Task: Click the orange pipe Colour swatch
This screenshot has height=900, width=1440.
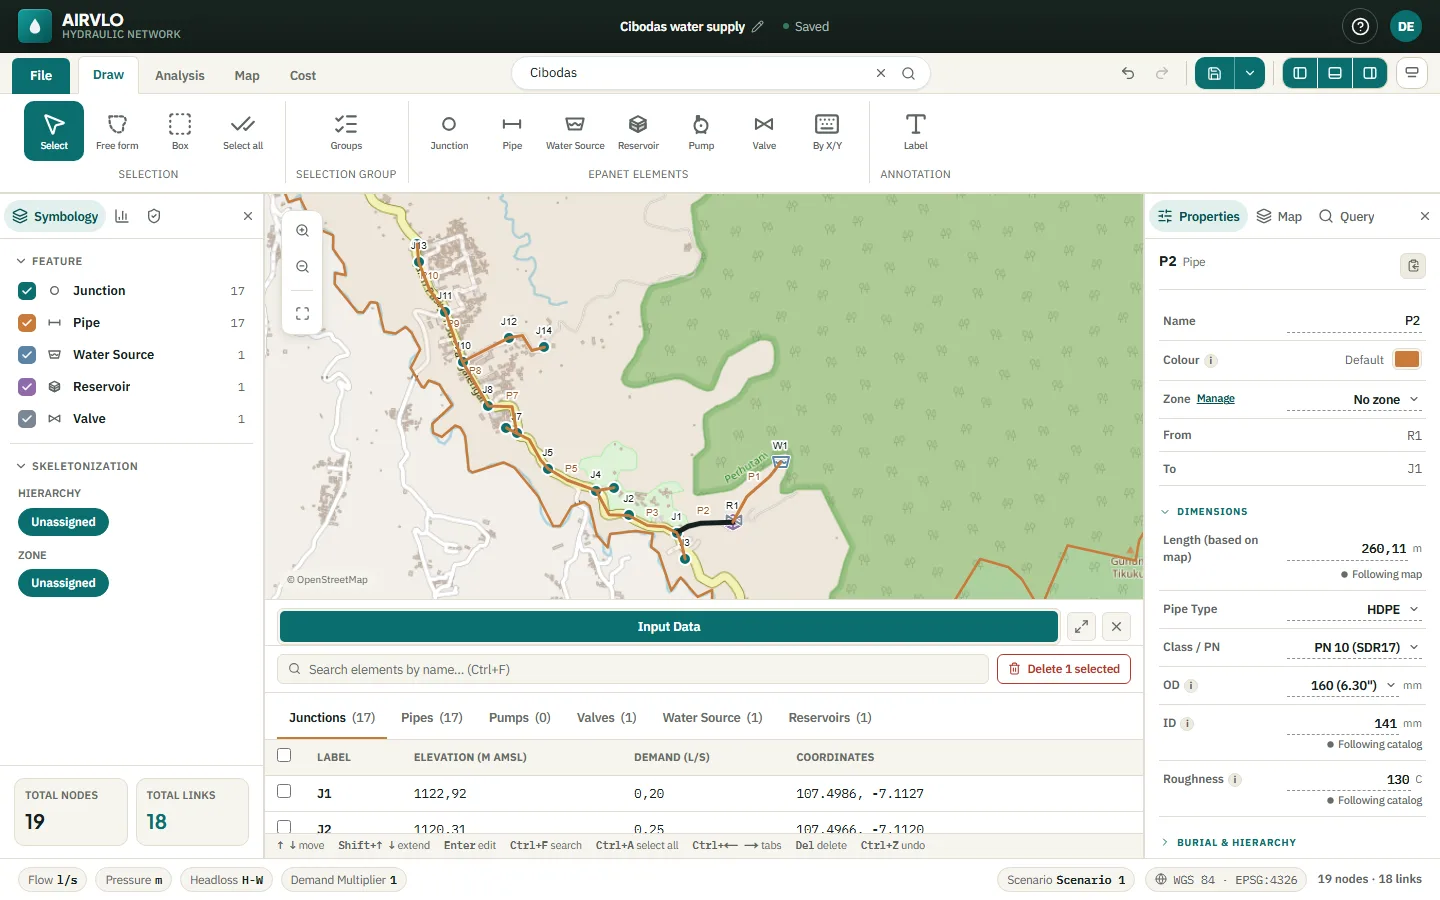Action: [x=1407, y=360]
